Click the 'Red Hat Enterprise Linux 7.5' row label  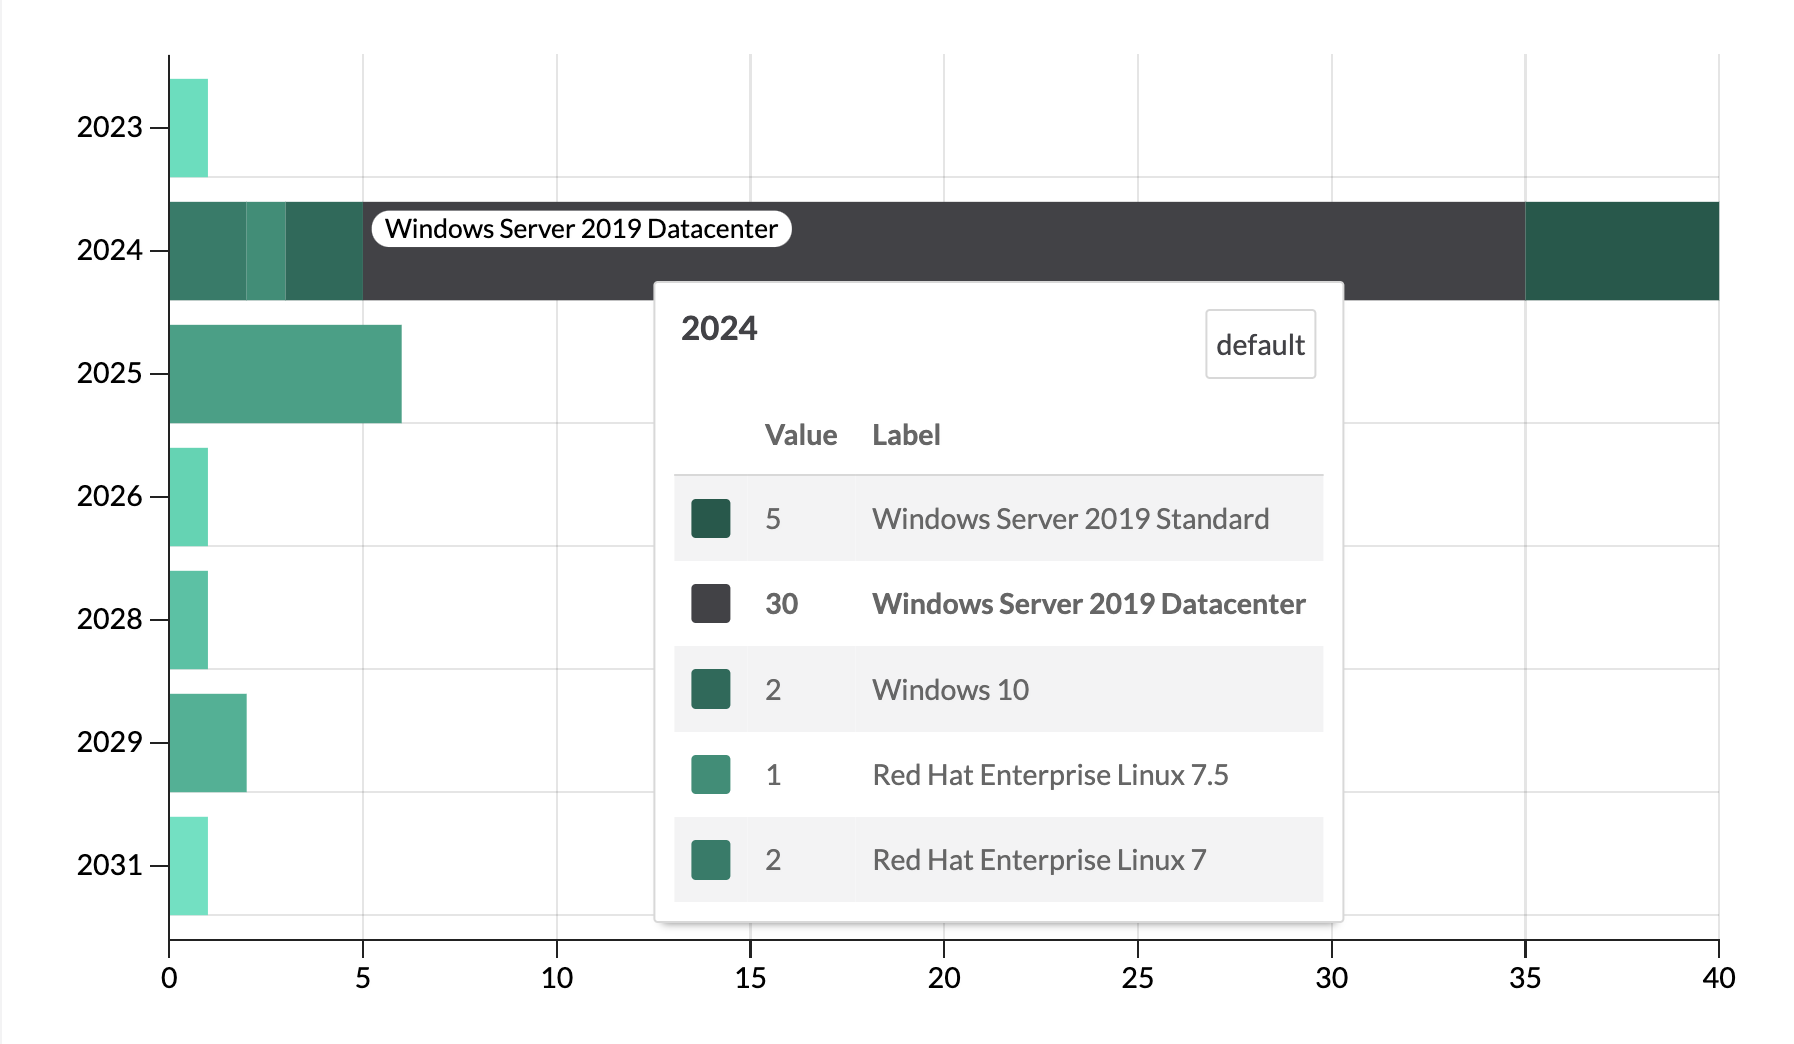[x=1050, y=774]
